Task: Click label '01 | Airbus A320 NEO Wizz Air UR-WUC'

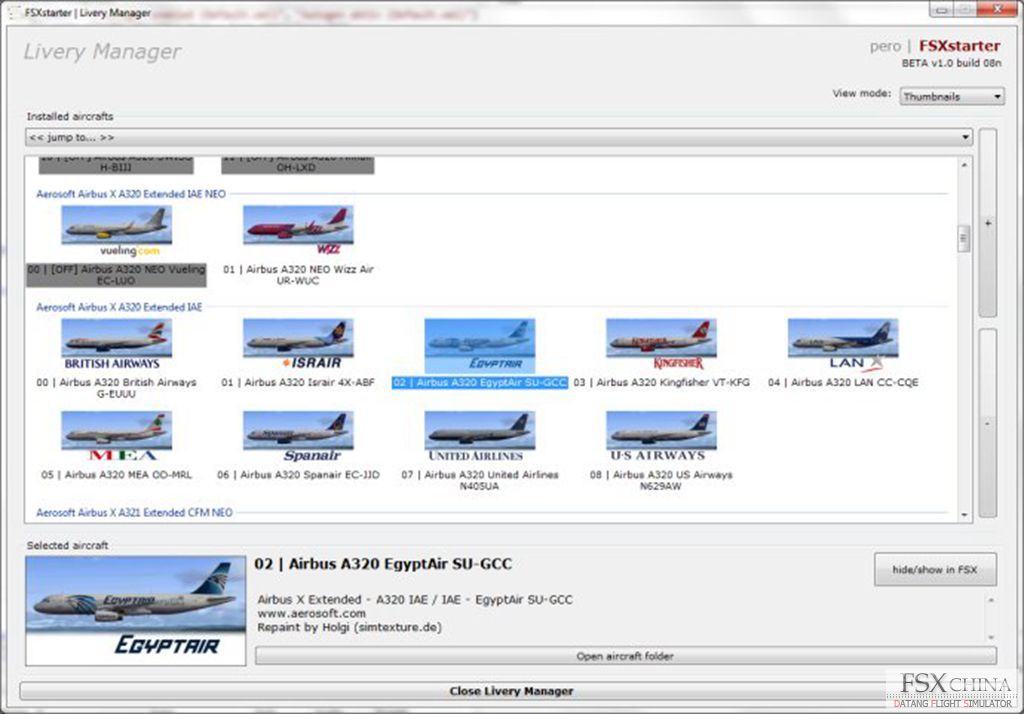Action: pos(298,275)
